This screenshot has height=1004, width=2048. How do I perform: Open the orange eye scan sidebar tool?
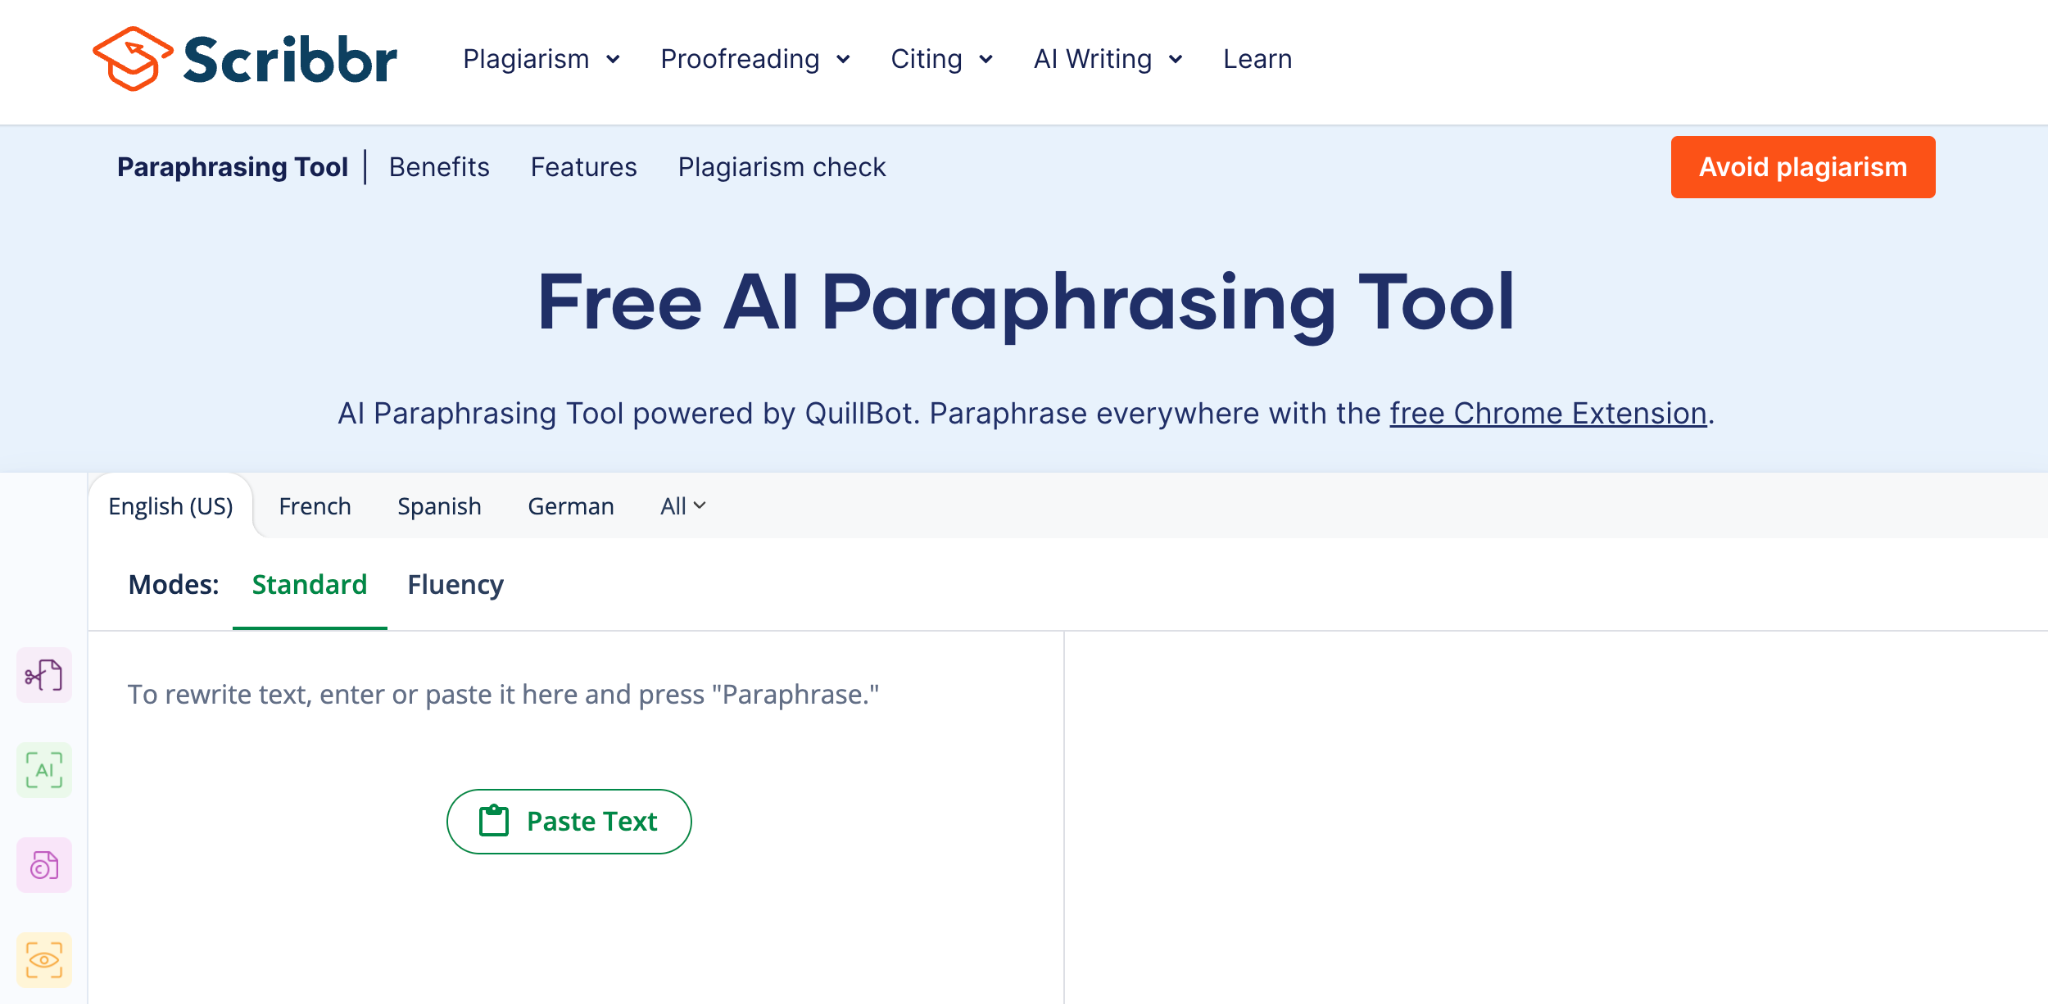click(x=44, y=960)
